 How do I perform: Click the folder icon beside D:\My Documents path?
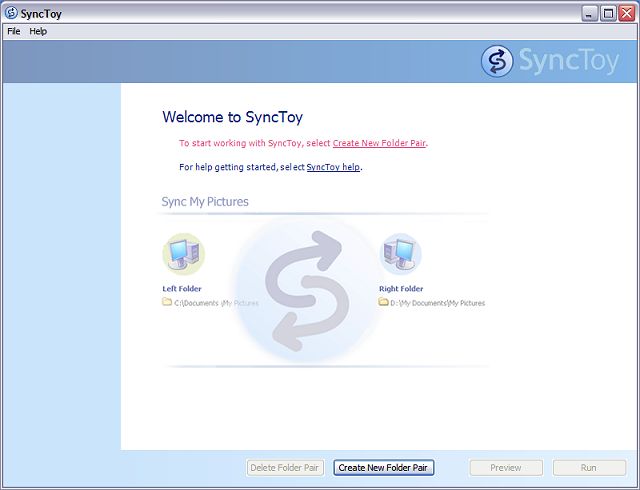tap(383, 302)
